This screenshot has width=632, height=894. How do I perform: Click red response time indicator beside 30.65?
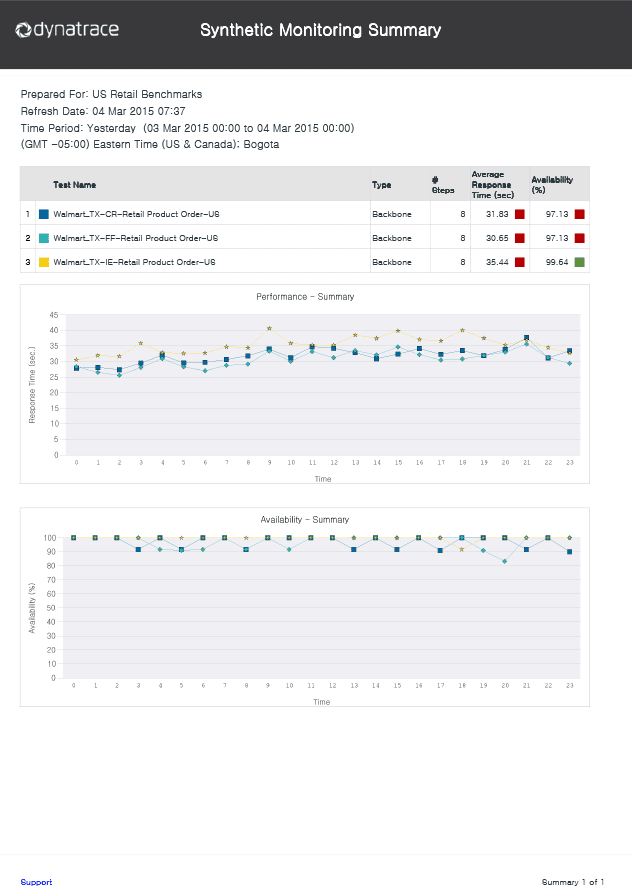coord(520,238)
